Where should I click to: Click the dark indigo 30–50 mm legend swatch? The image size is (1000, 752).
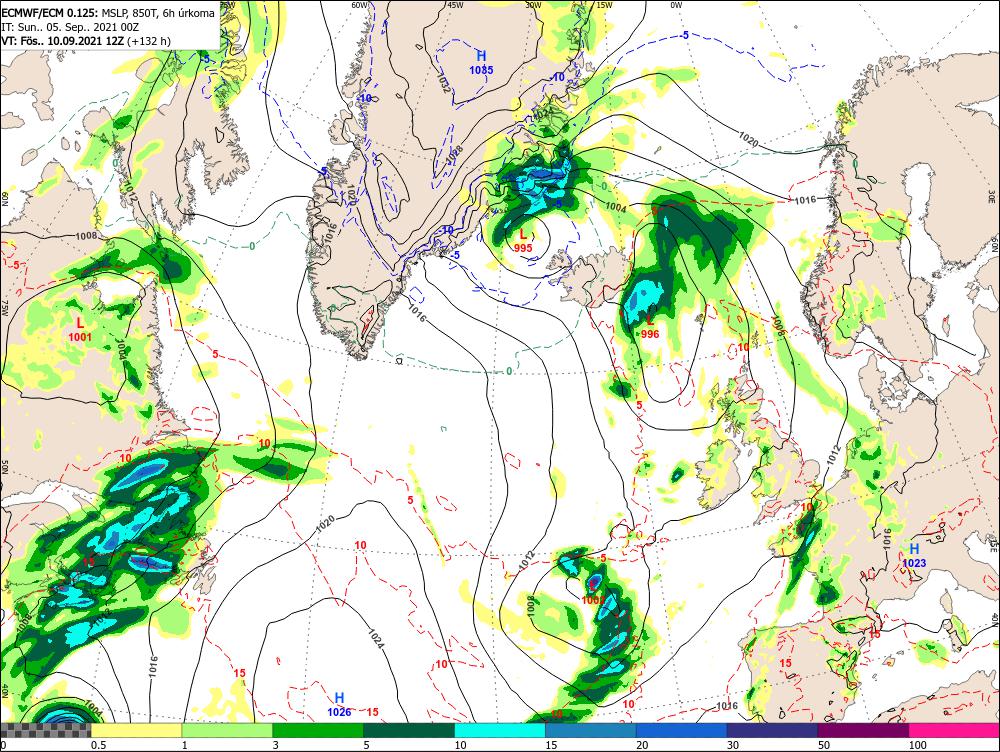pyautogui.click(x=772, y=730)
